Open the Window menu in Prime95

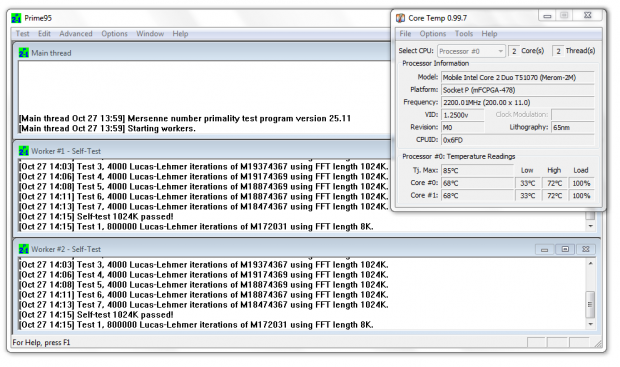click(x=150, y=34)
